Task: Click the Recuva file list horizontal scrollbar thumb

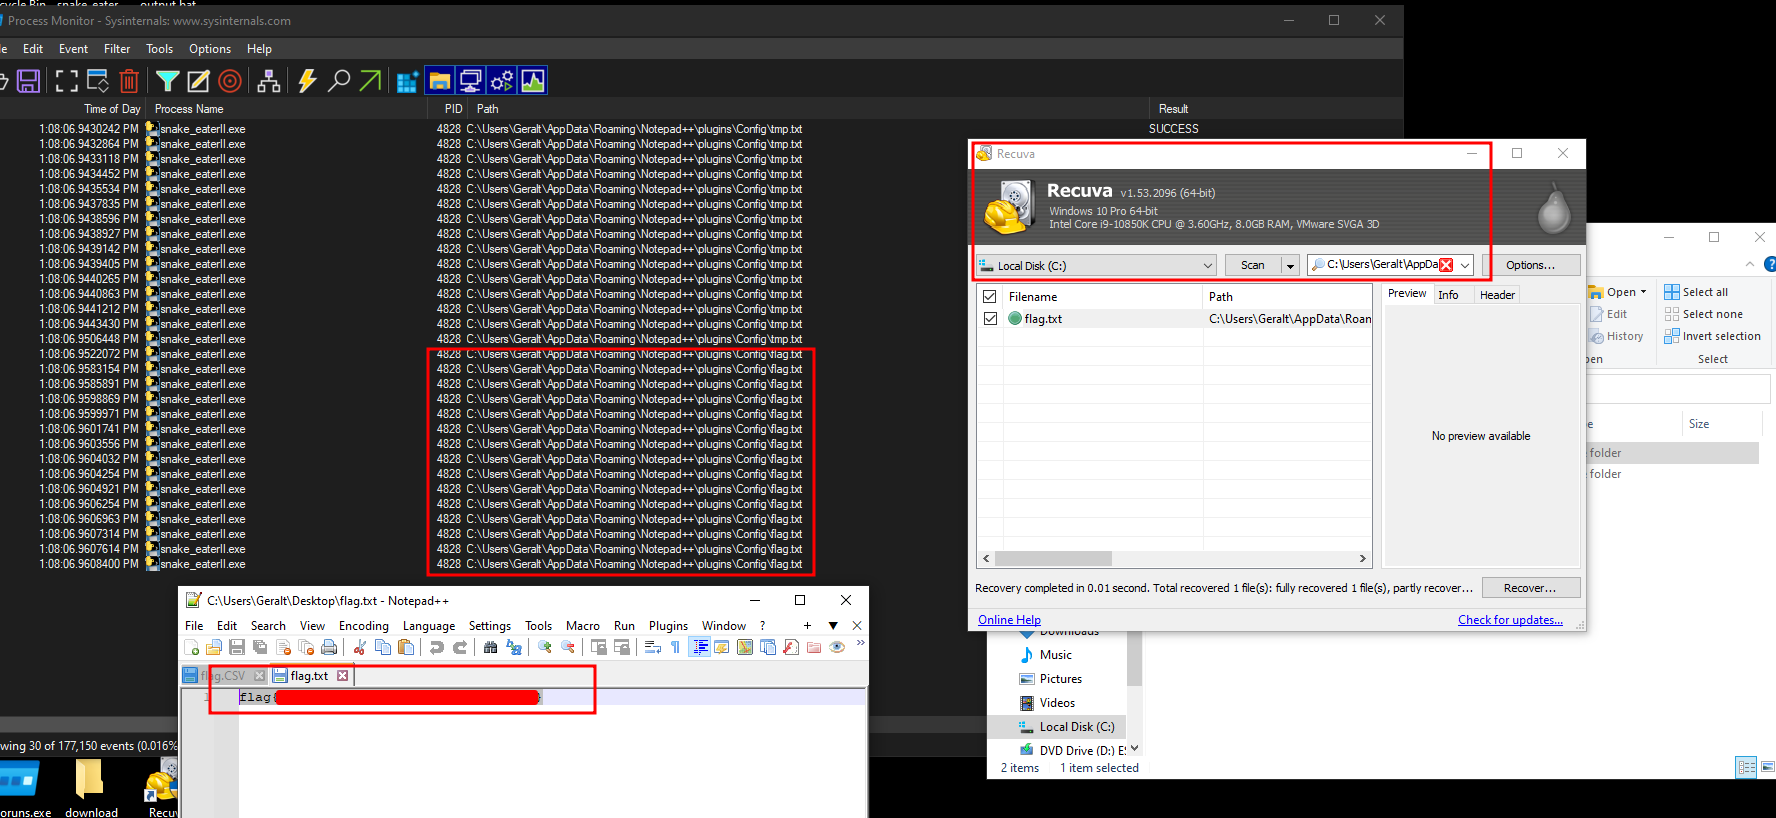Action: (x=1053, y=558)
